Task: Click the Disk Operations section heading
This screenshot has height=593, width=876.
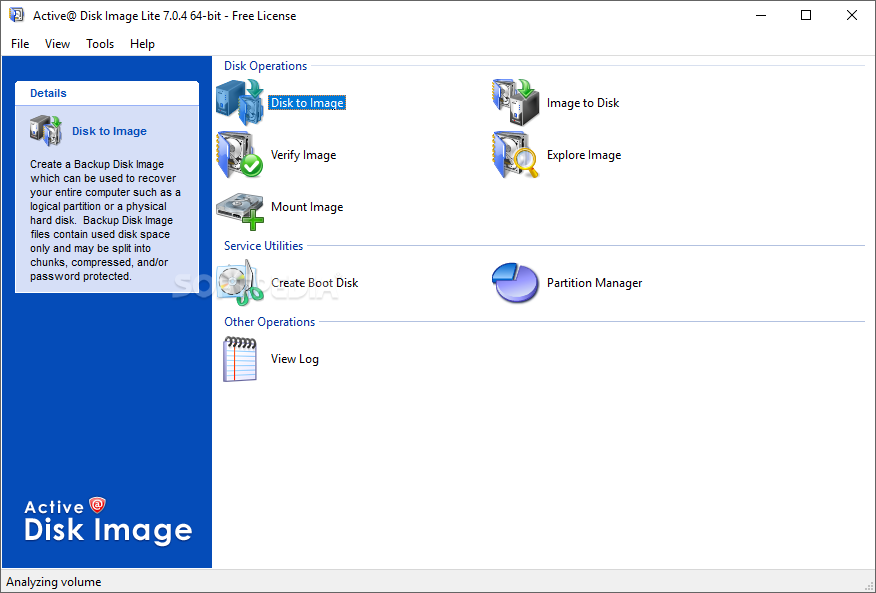Action: tap(265, 66)
